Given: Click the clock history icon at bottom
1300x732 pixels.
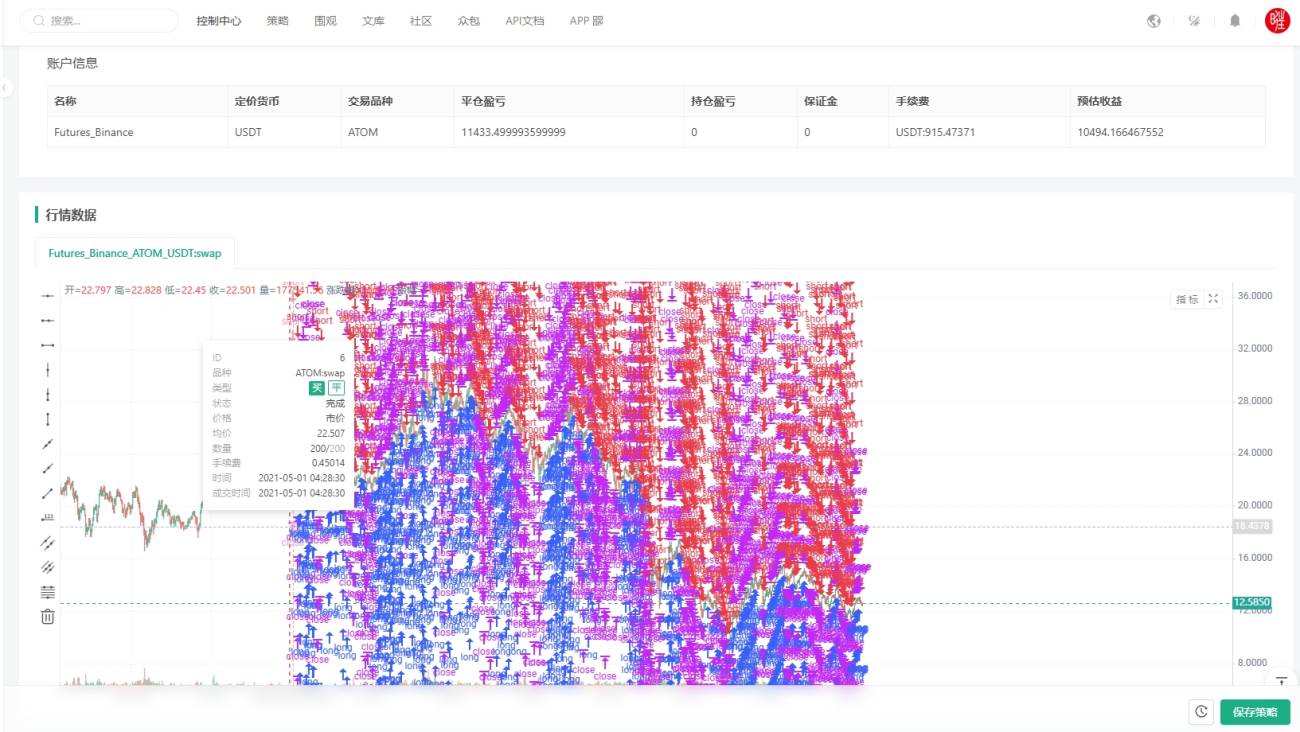Looking at the screenshot, I should (x=1201, y=712).
